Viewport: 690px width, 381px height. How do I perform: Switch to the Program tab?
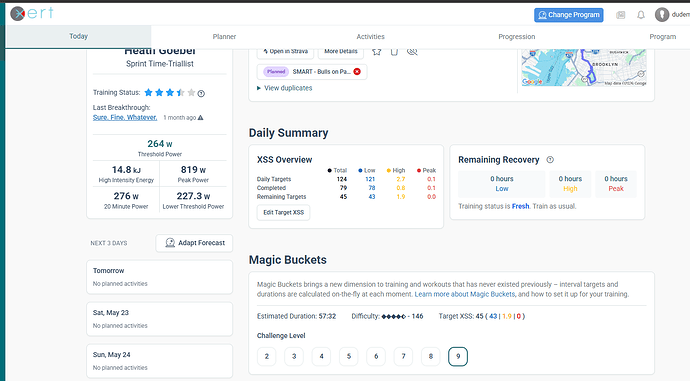click(662, 37)
